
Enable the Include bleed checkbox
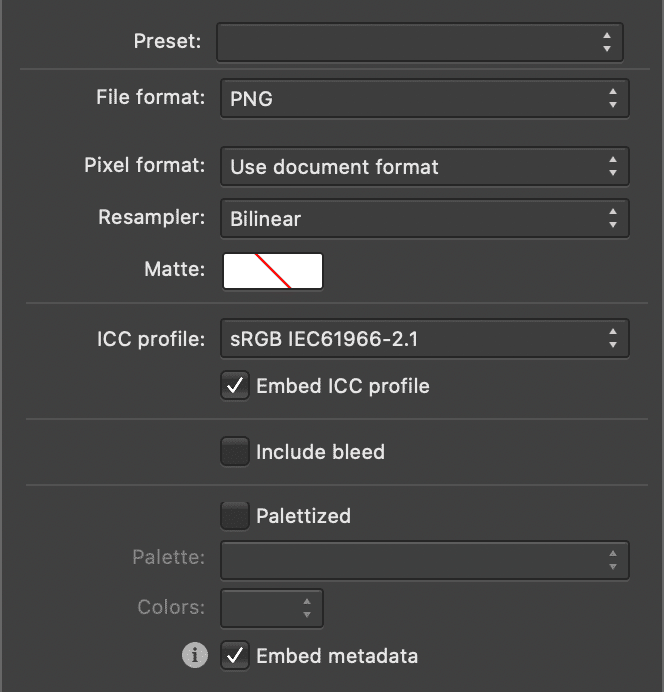click(235, 452)
